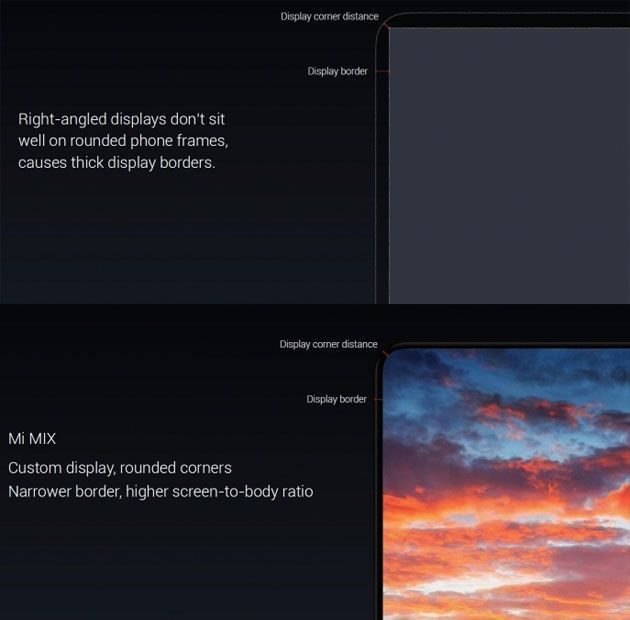
Task: Click the dotted vertical guide line in upper panel
Action: [376, 200]
